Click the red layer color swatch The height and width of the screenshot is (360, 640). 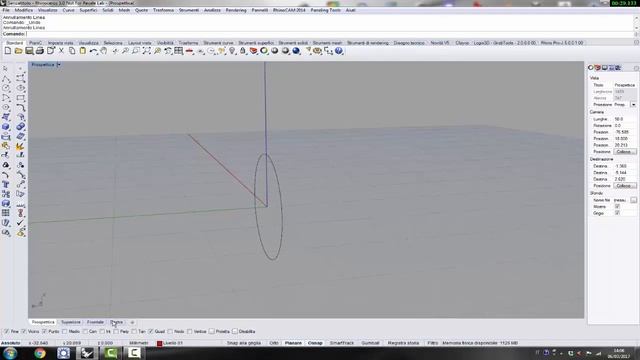(x=160, y=343)
